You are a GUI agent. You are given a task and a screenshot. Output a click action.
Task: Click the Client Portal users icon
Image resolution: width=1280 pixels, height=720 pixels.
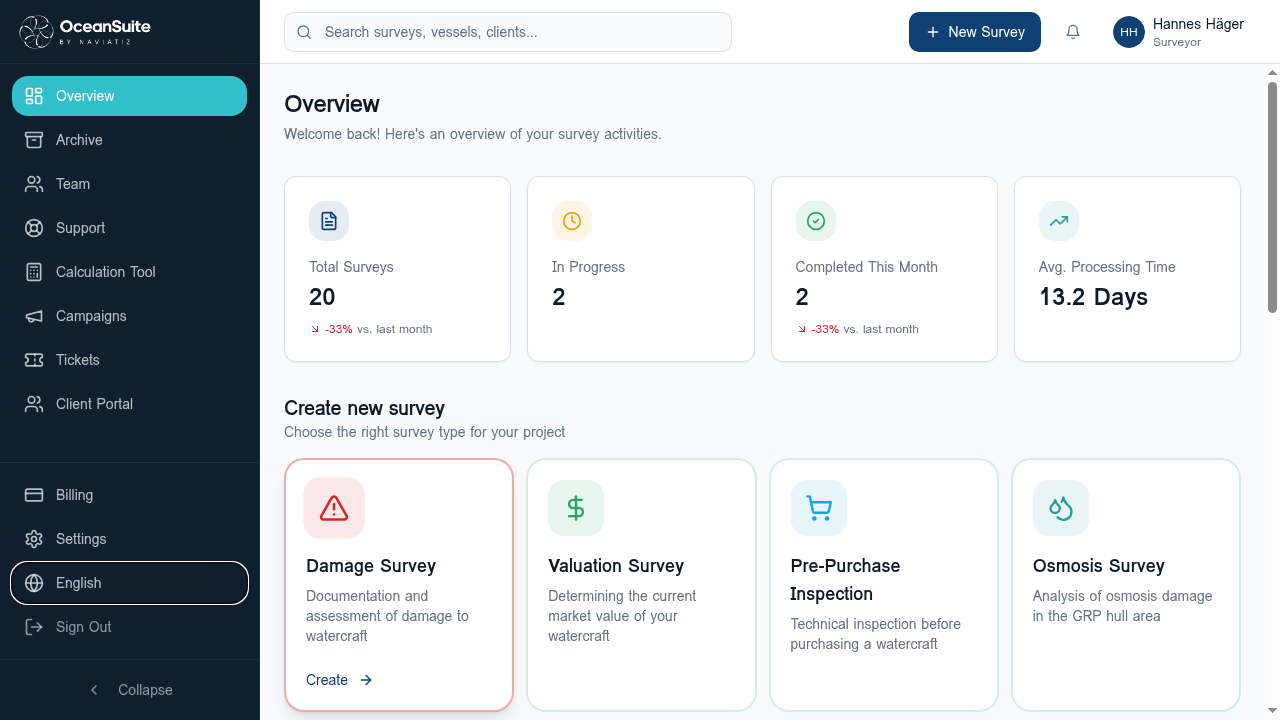(34, 404)
